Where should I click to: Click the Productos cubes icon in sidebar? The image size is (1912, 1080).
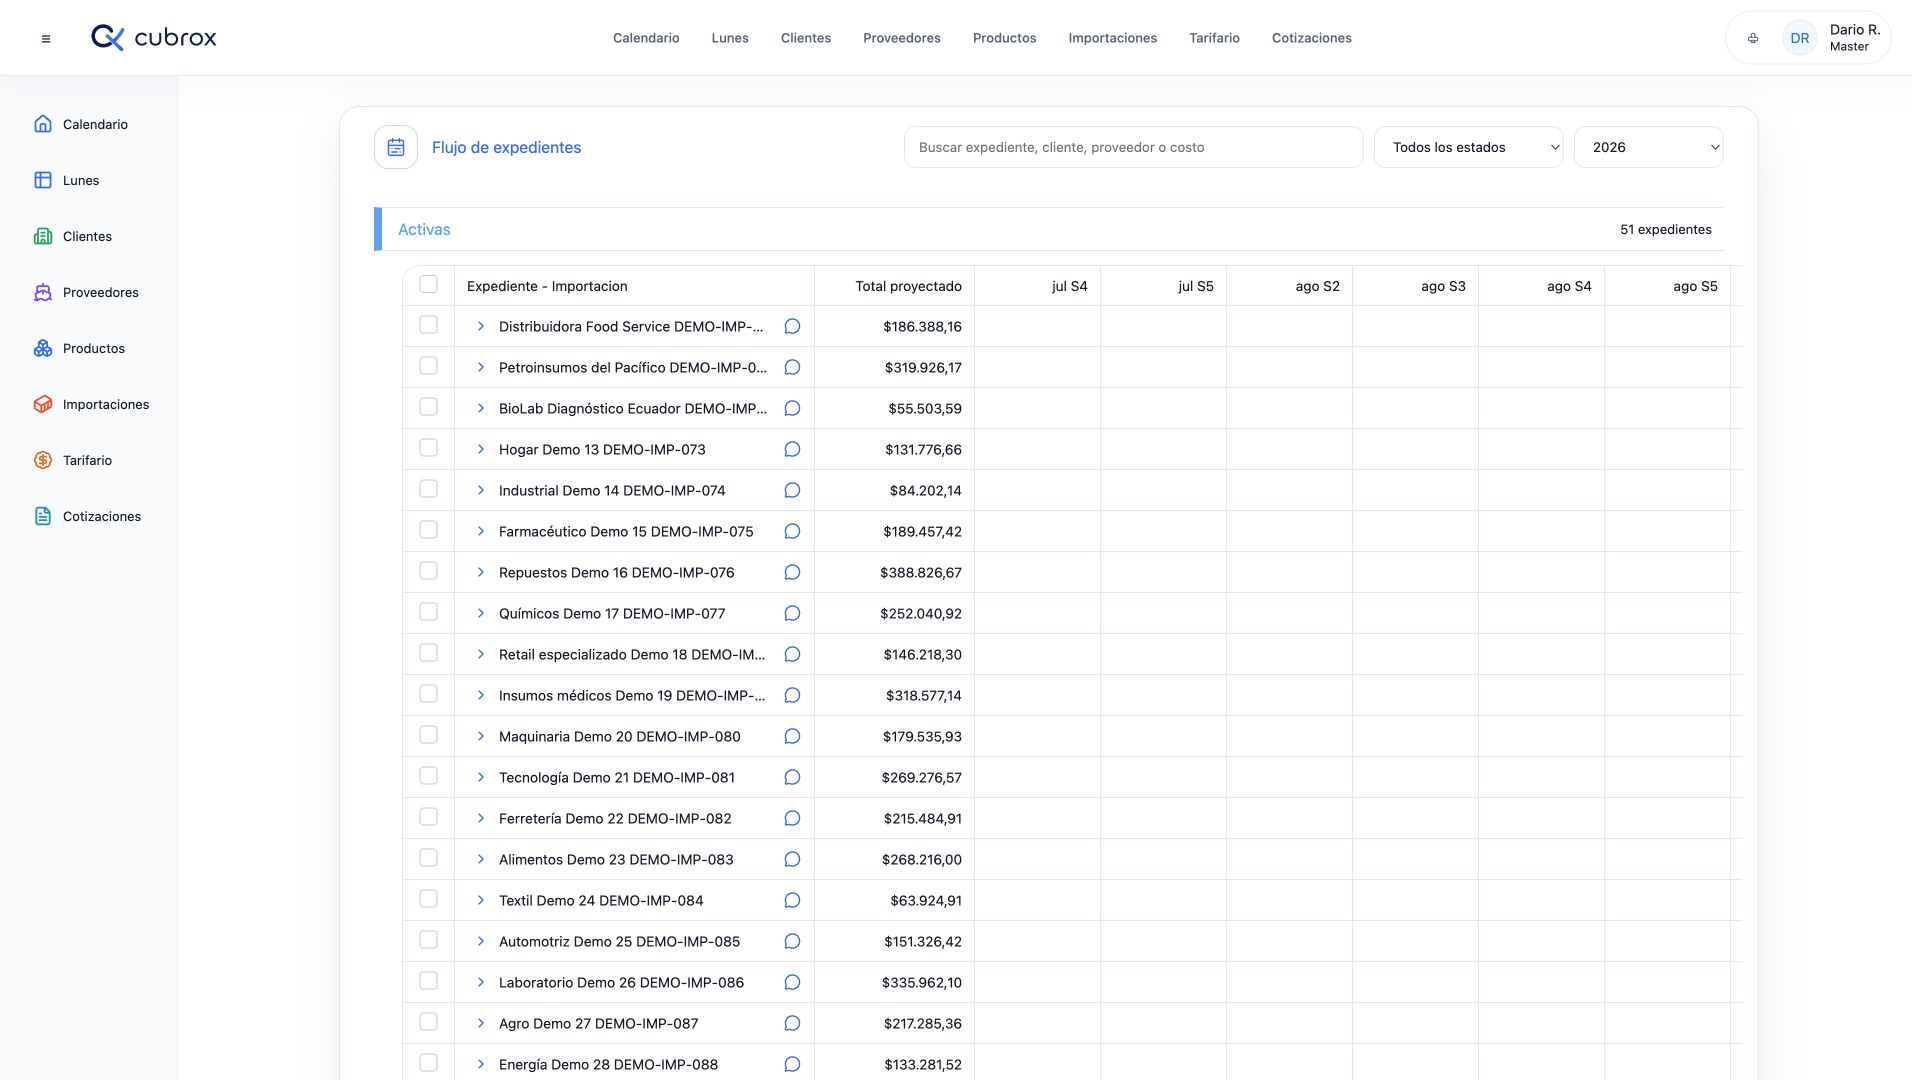click(43, 348)
